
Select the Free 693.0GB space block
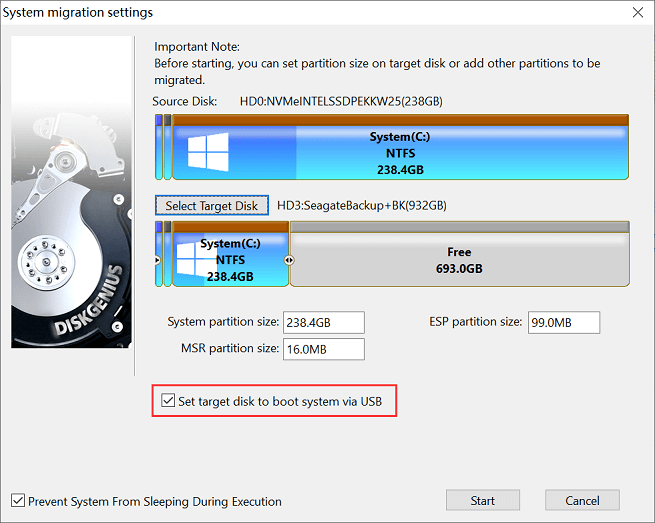(458, 260)
